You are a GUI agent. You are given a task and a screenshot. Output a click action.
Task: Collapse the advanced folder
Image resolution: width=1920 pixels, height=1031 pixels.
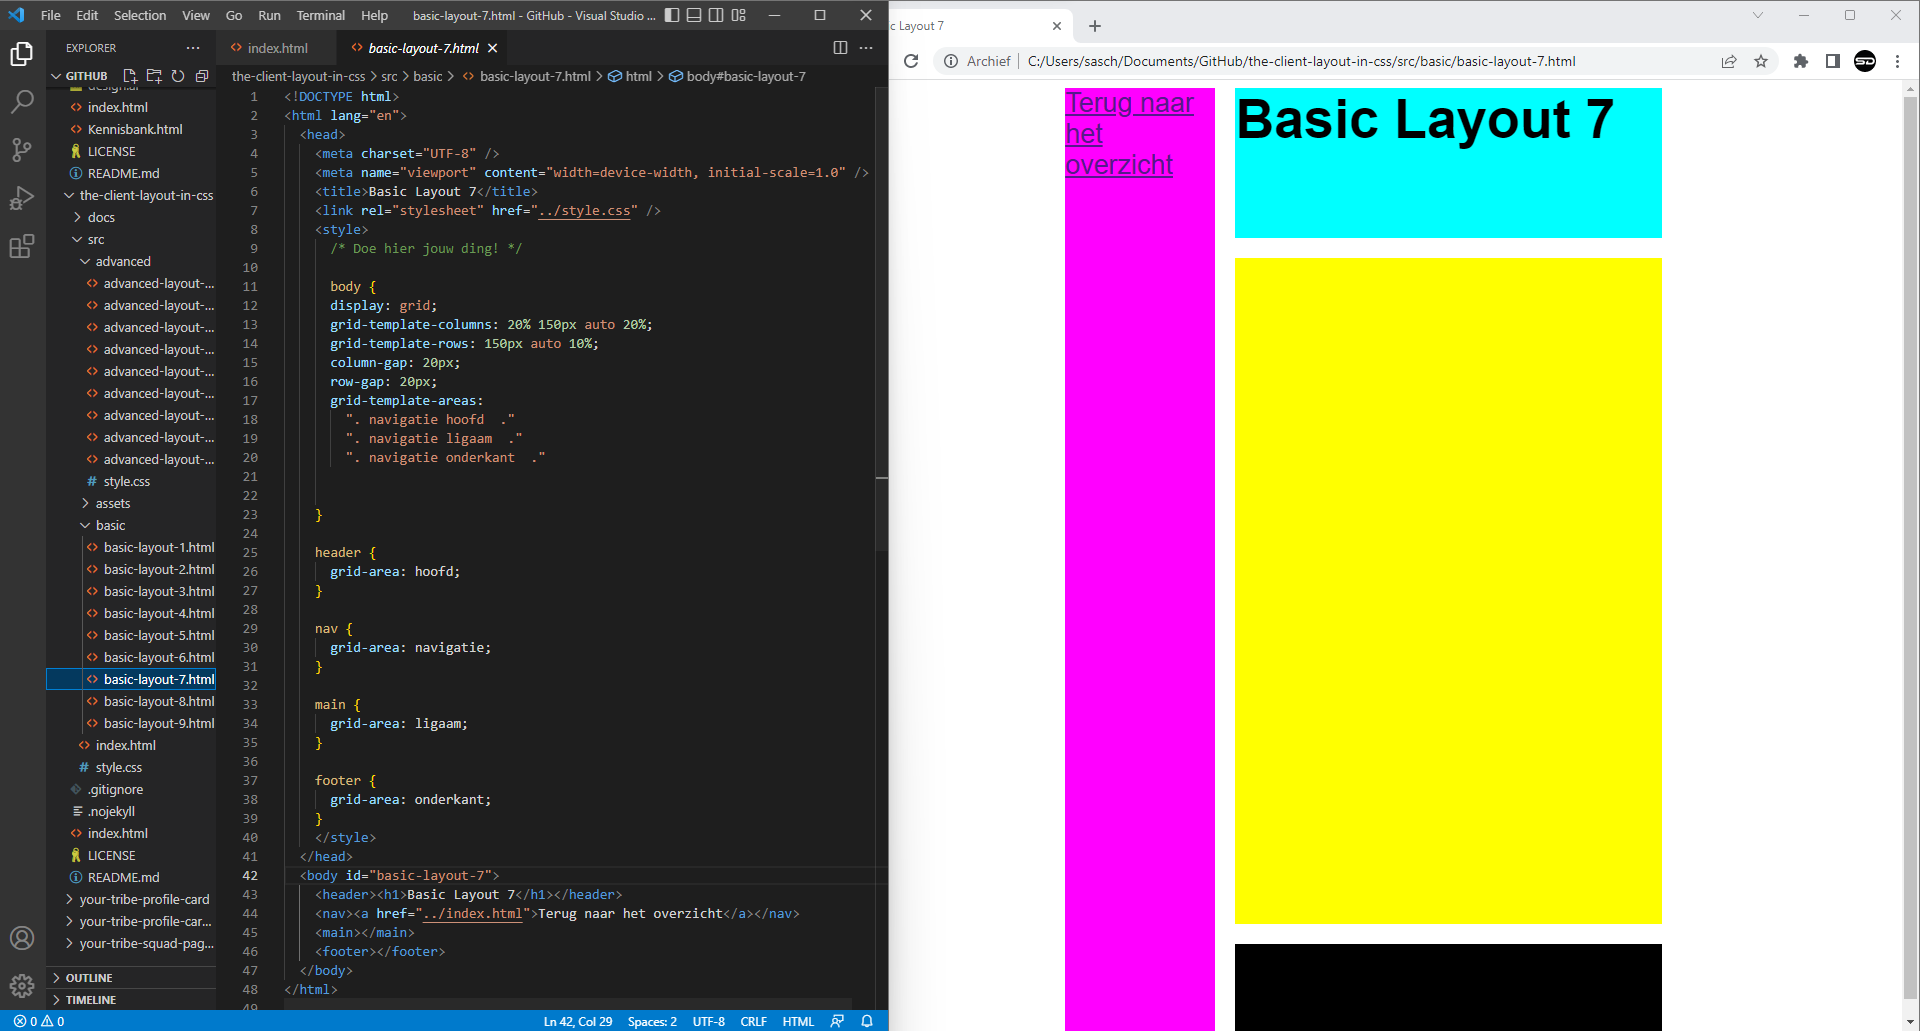(116, 261)
